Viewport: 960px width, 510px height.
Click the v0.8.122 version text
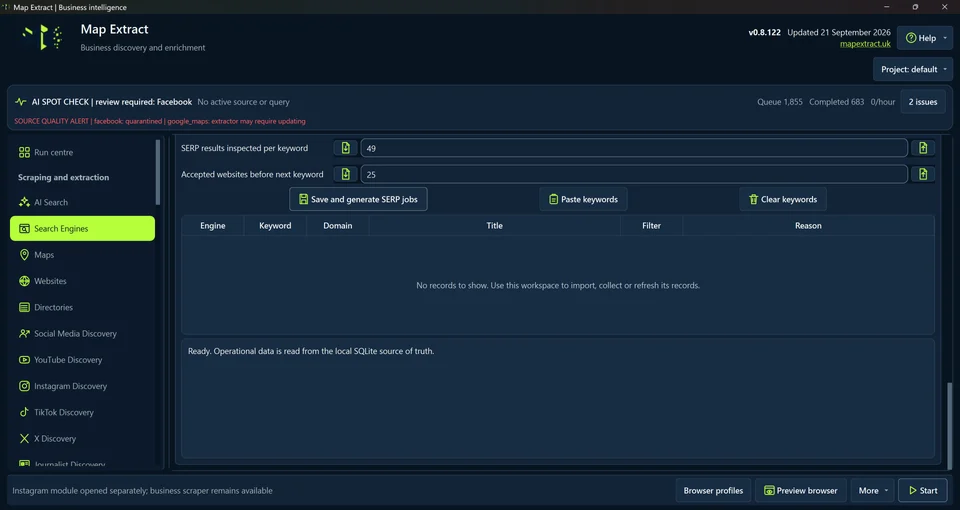click(x=764, y=32)
